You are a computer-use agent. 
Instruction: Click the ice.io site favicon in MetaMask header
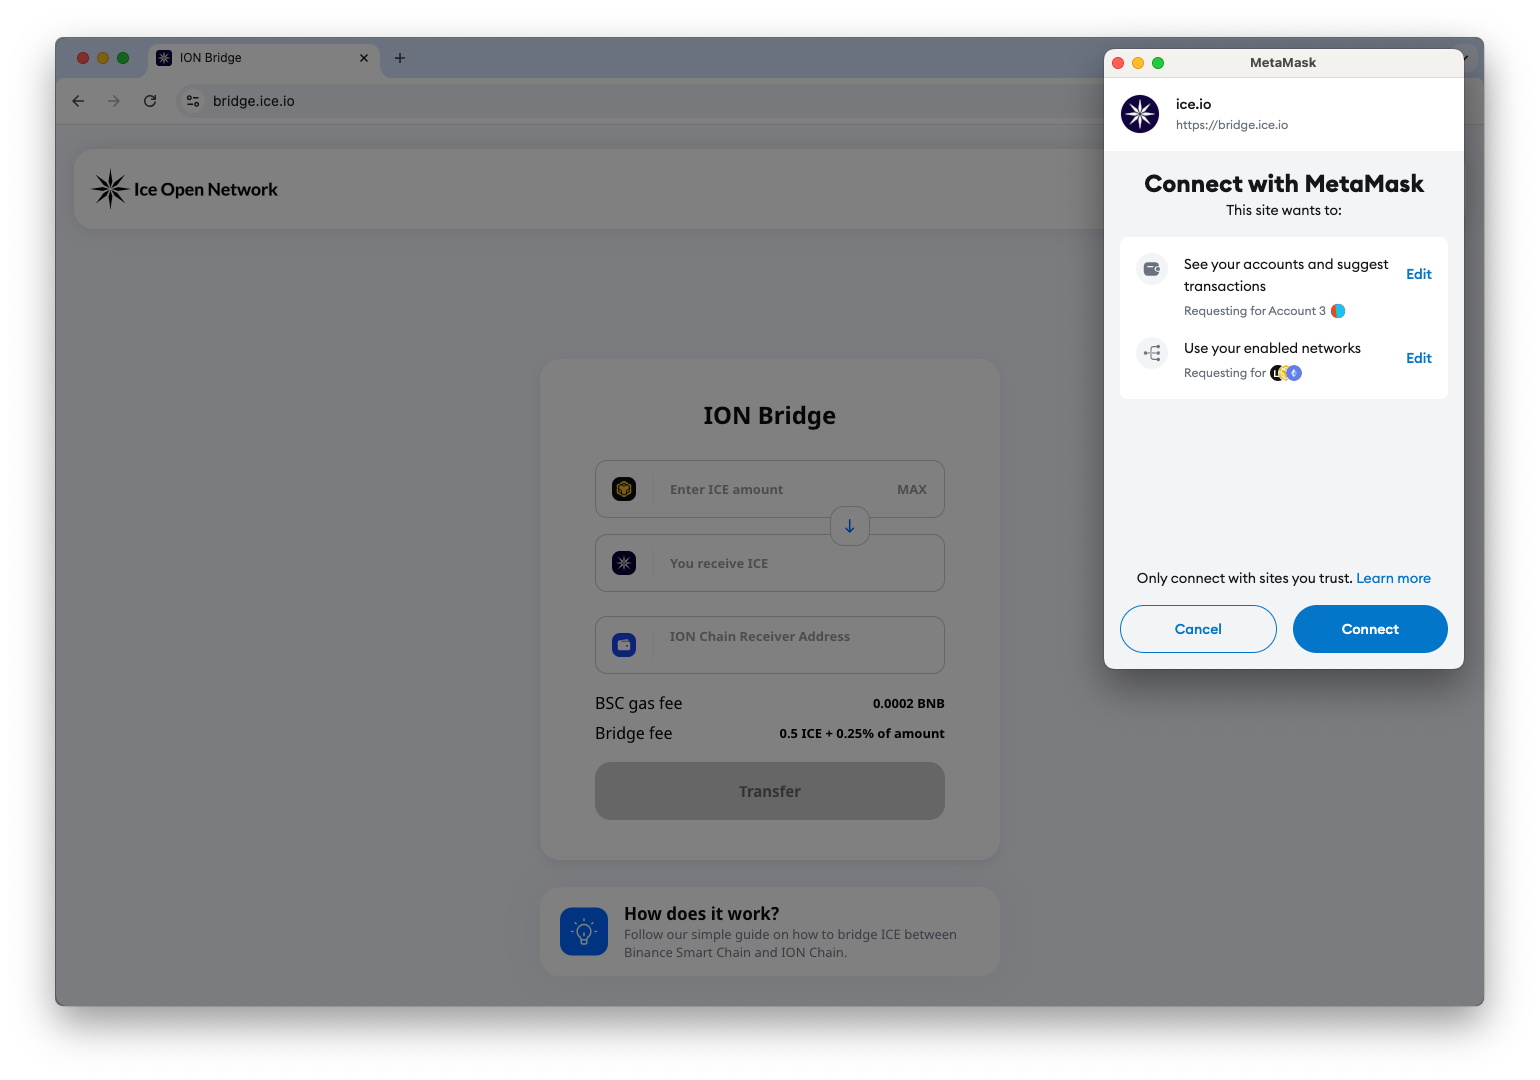(1139, 114)
